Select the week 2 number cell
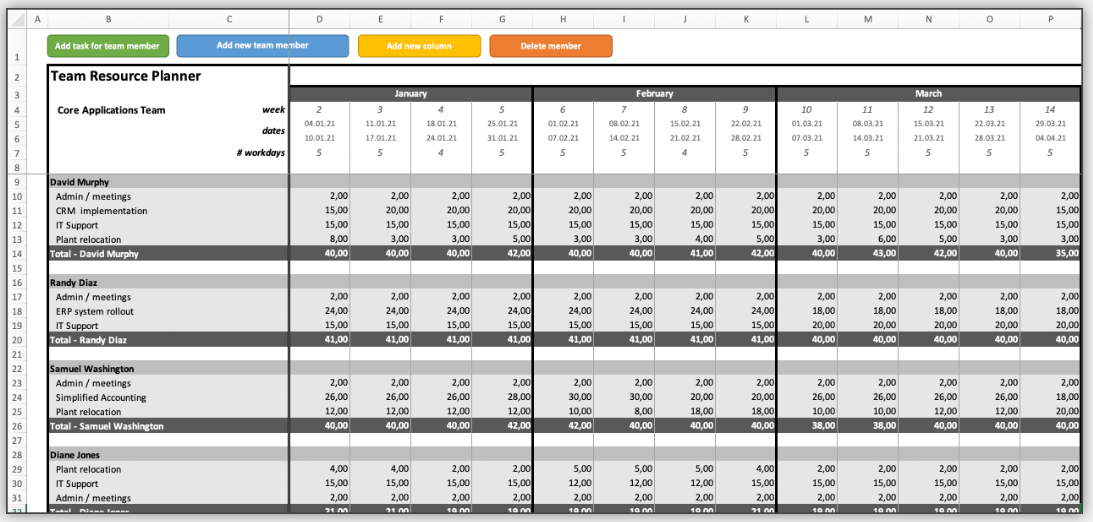Screen dimensions: 1093x522 click(x=319, y=109)
